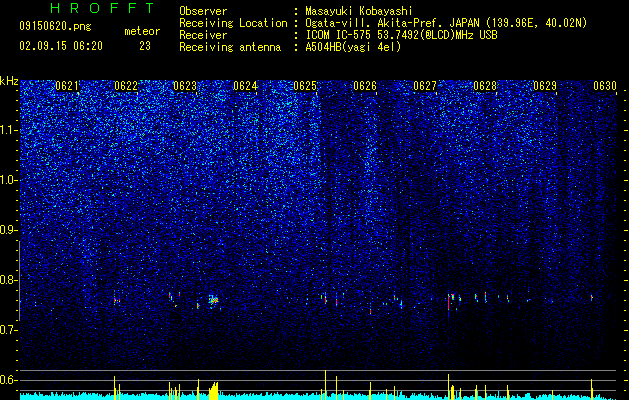Click the 'meteor' count label
Screen dimensions: 629x400
tap(142, 31)
